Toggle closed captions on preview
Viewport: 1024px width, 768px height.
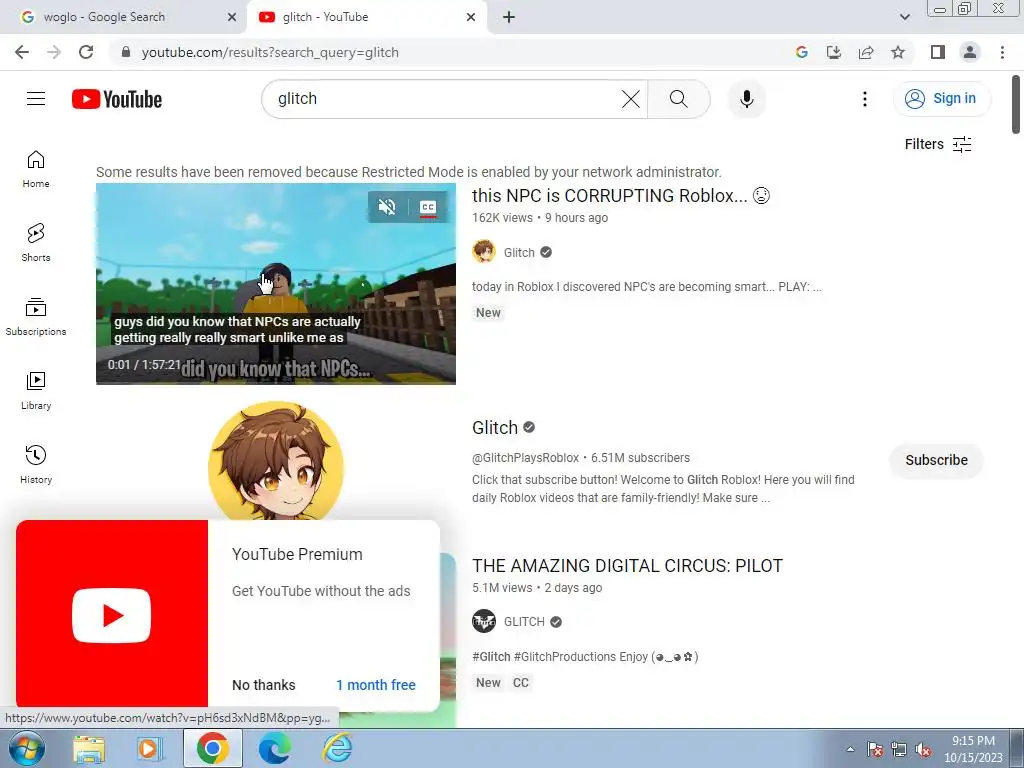pos(428,207)
